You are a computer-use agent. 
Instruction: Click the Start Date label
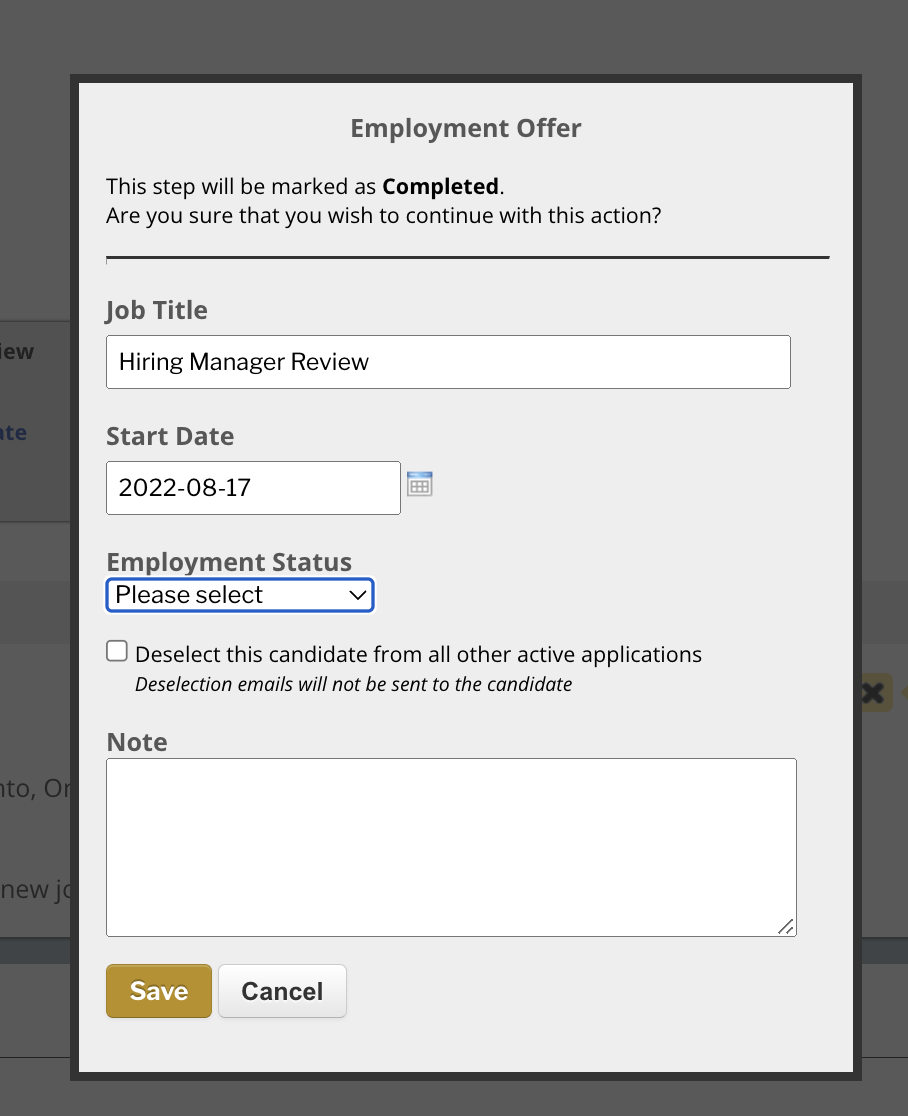170,436
